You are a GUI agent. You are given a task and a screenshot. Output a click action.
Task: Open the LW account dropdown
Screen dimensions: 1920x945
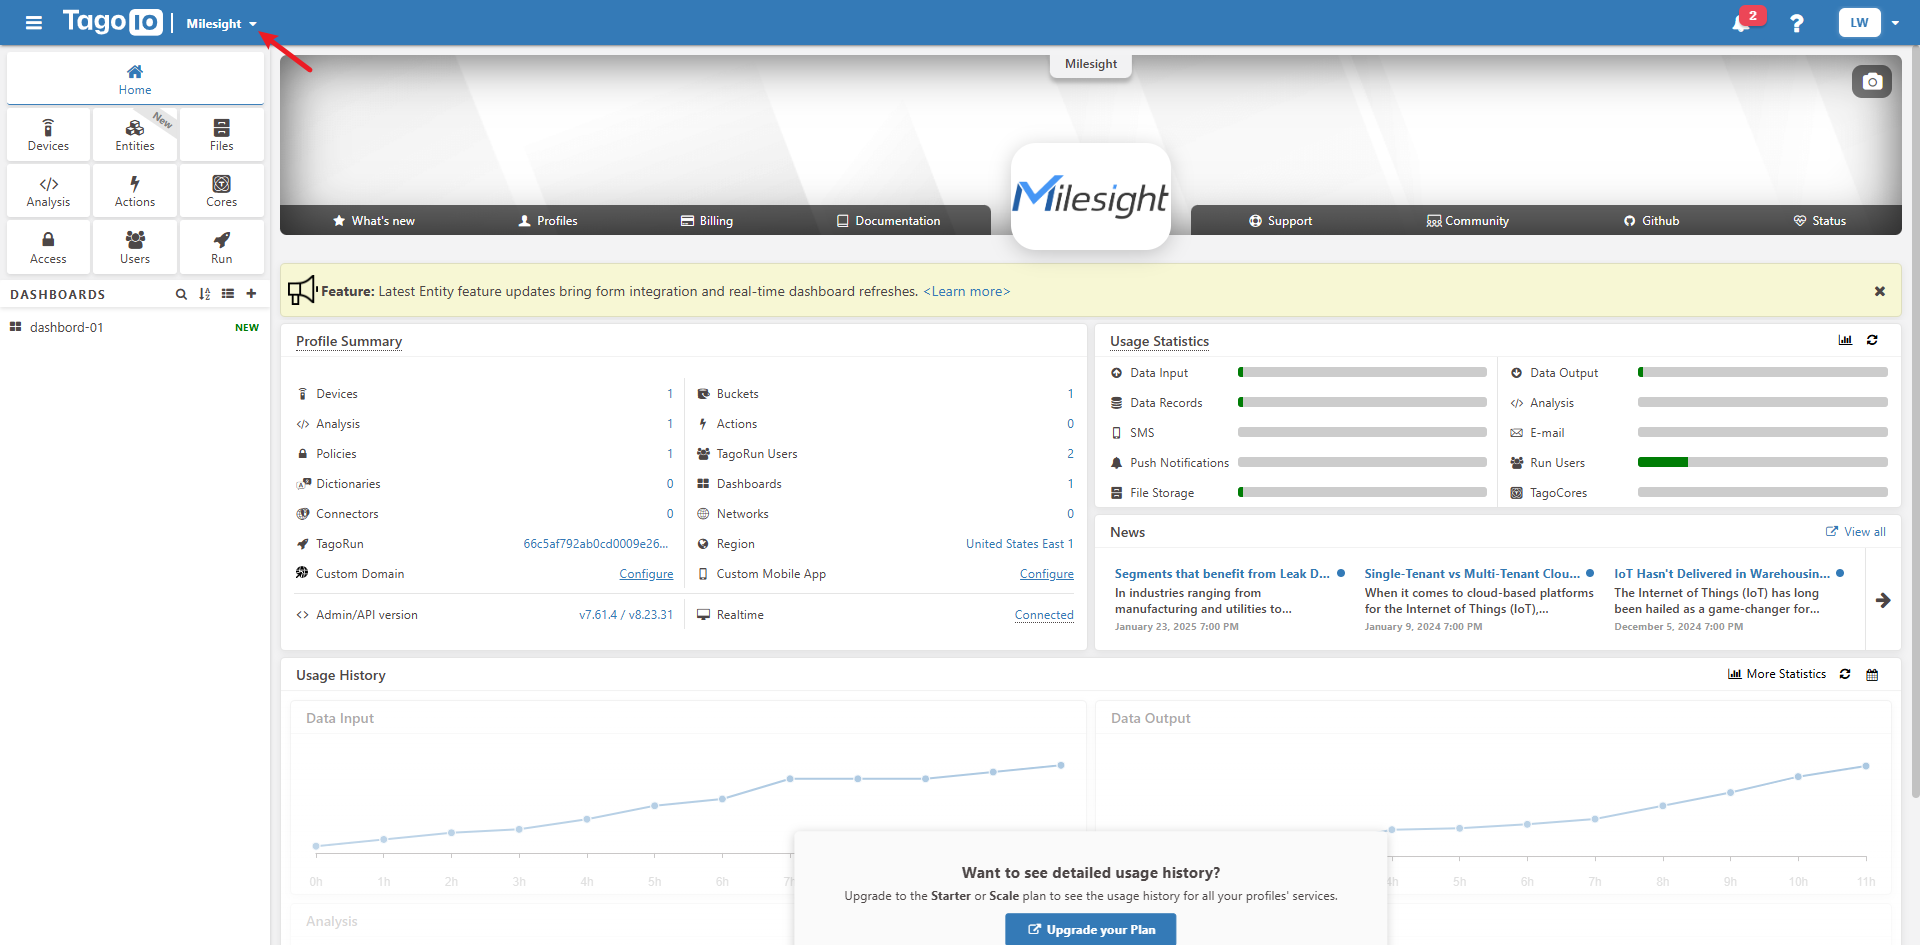(x=1869, y=23)
